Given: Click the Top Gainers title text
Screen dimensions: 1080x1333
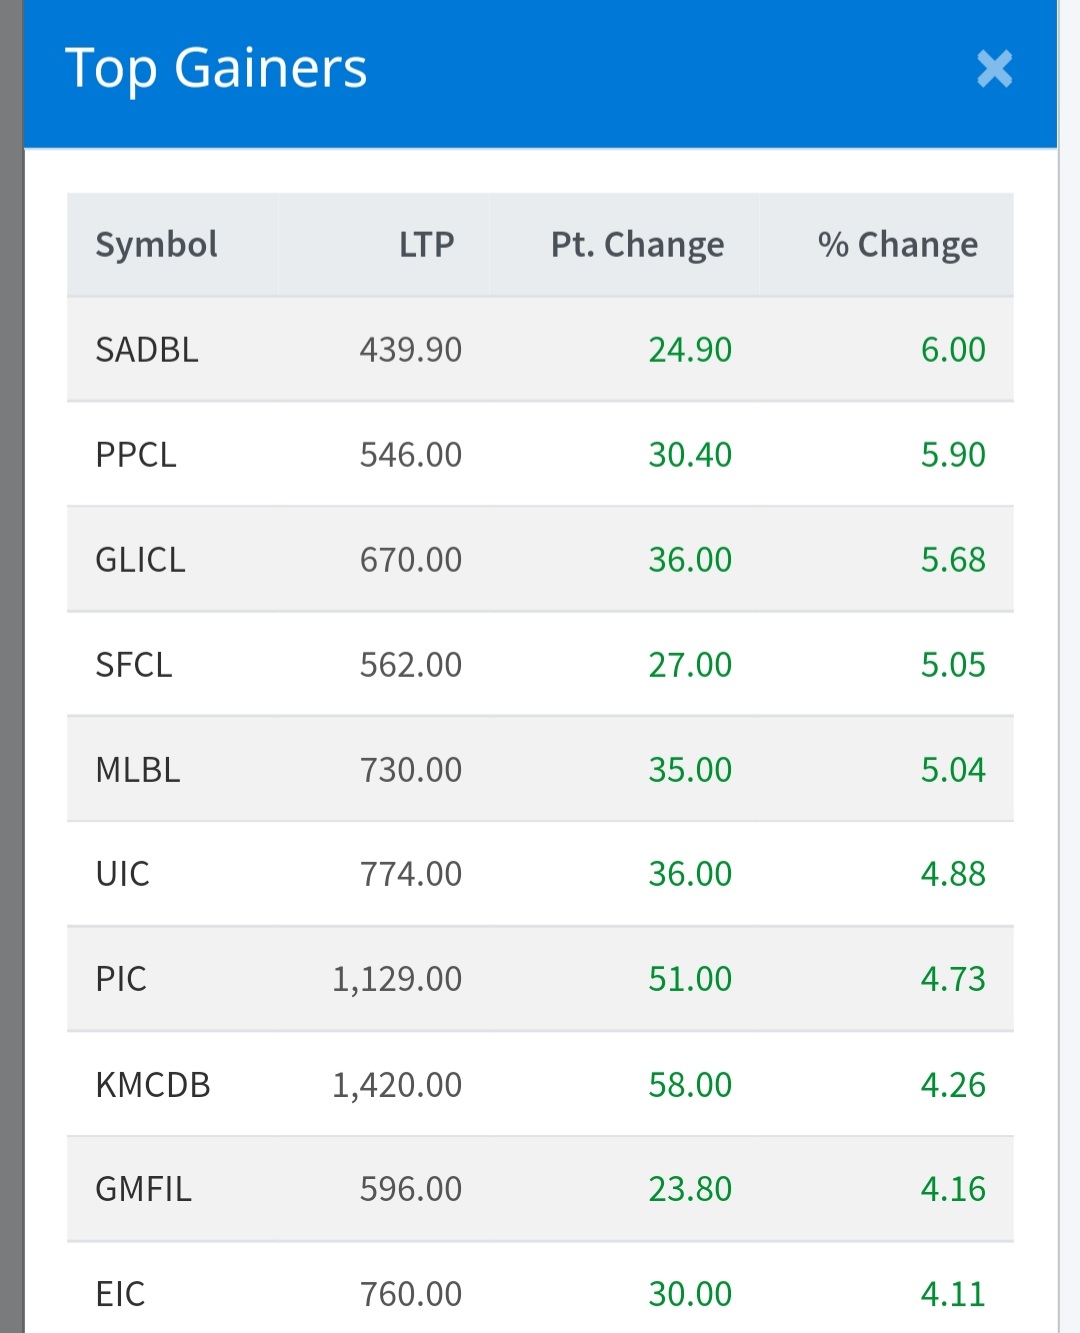Looking at the screenshot, I should coord(216,69).
